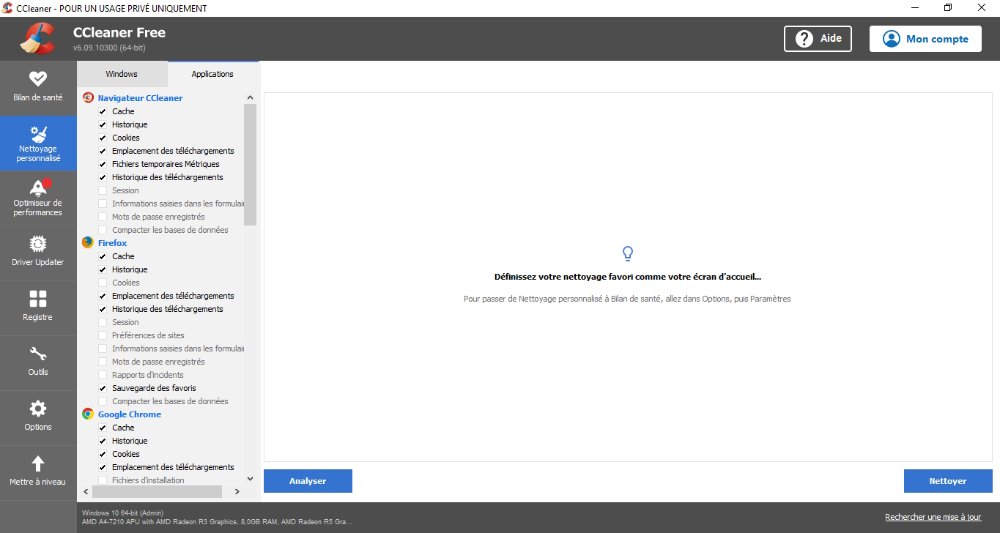This screenshot has height=533, width=1000.
Task: Click horizontal scroll right arrow
Action: point(237,492)
